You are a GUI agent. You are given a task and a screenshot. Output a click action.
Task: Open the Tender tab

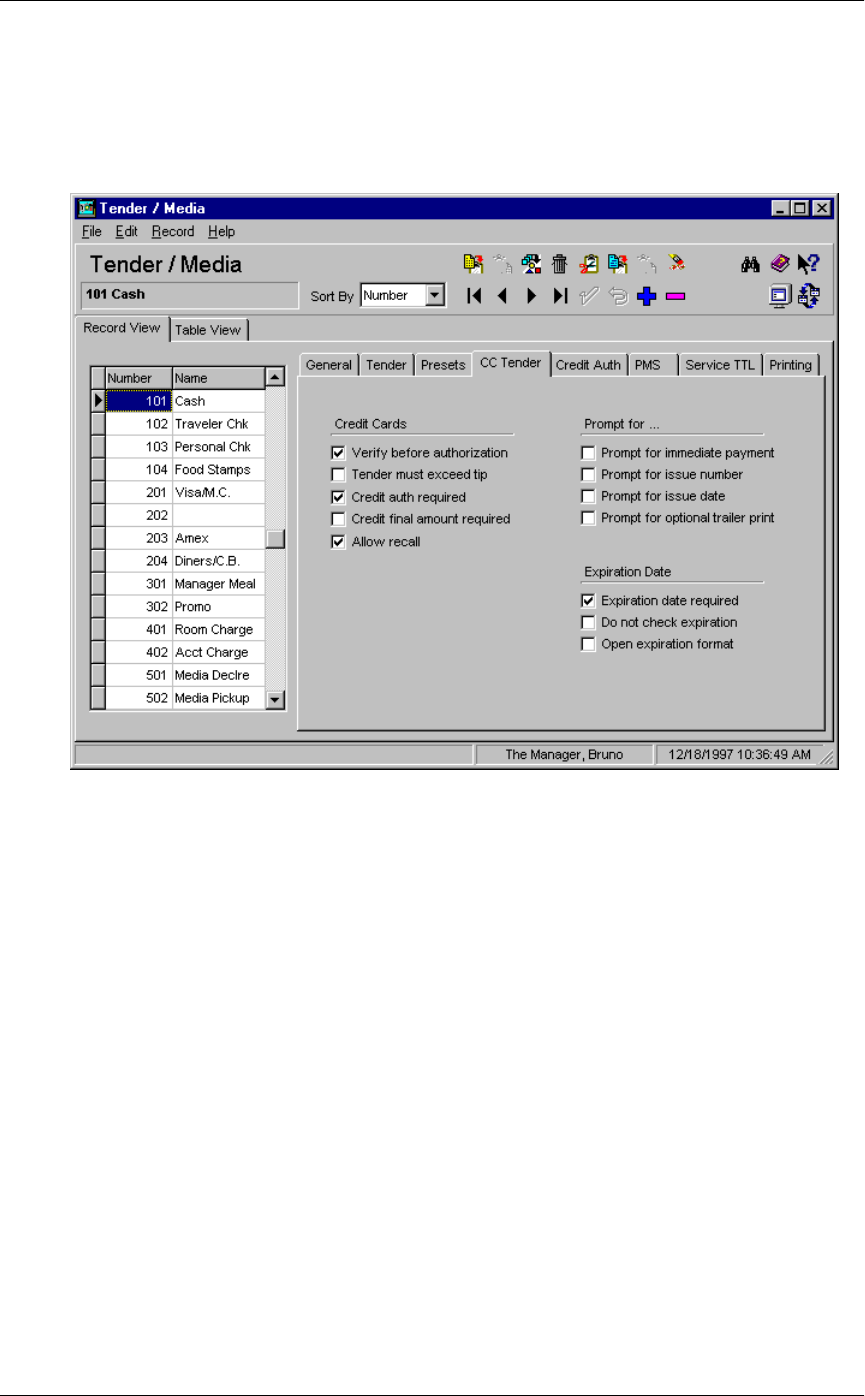[386, 365]
